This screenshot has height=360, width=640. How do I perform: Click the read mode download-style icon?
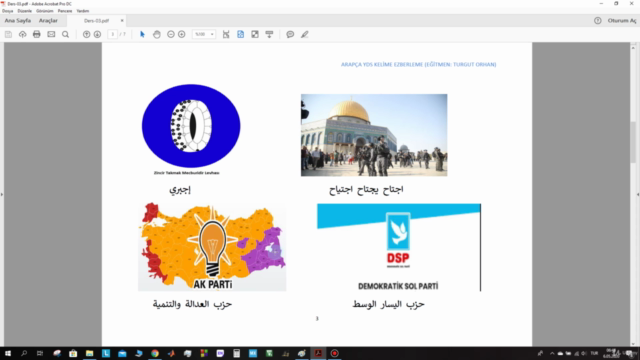(x=269, y=34)
